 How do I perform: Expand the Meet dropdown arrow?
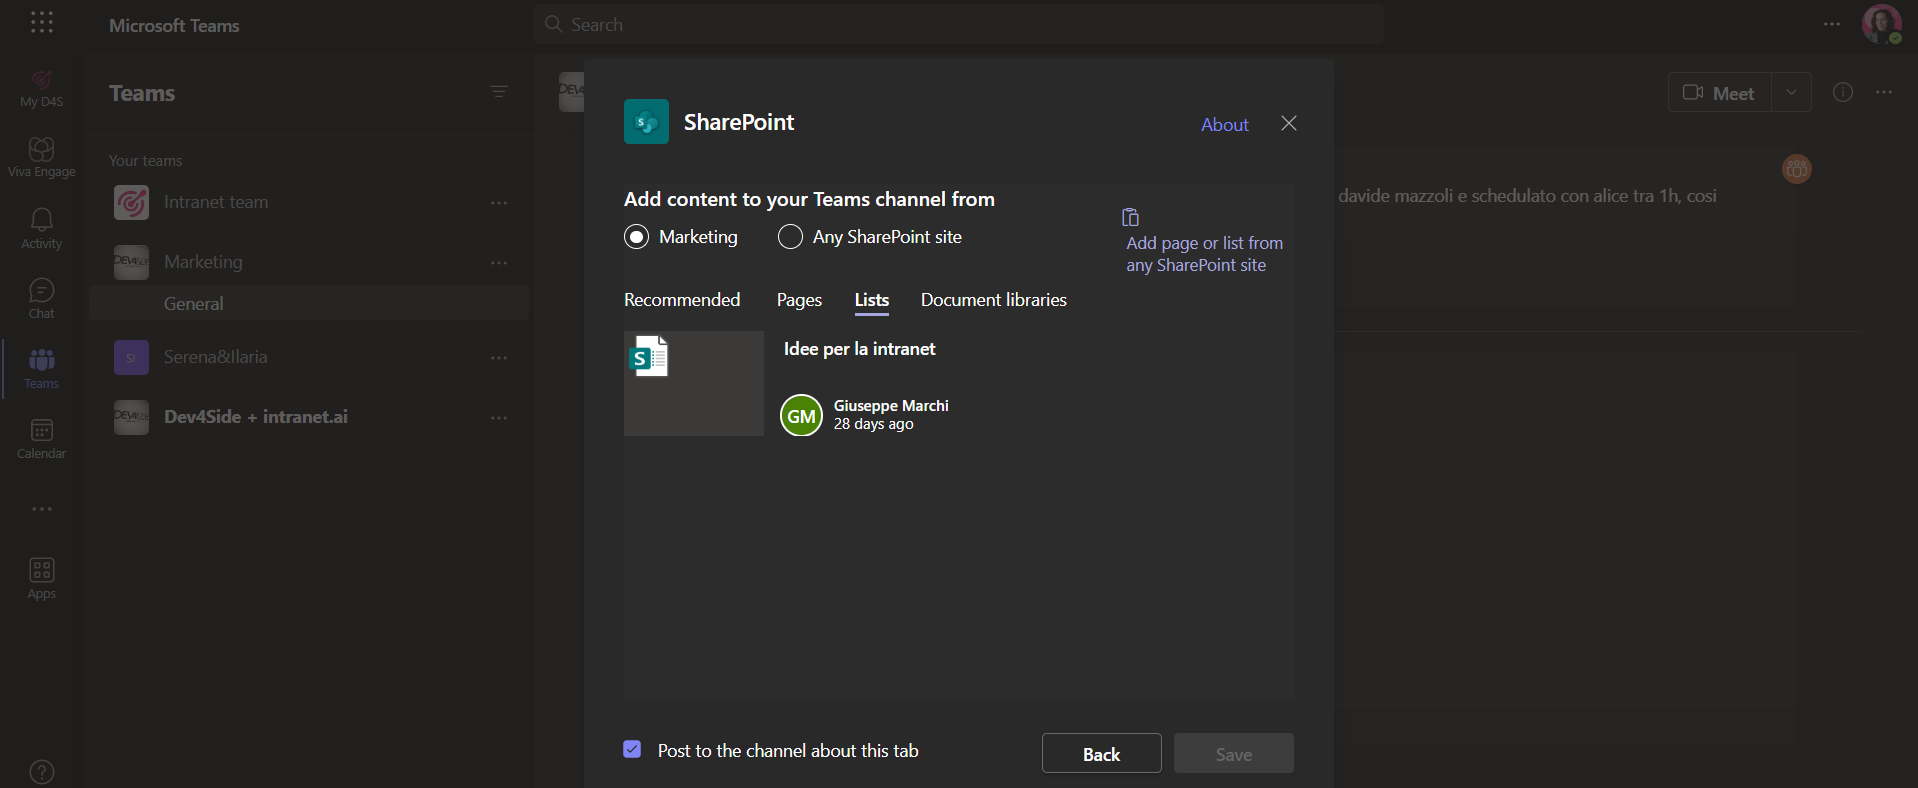click(1791, 92)
